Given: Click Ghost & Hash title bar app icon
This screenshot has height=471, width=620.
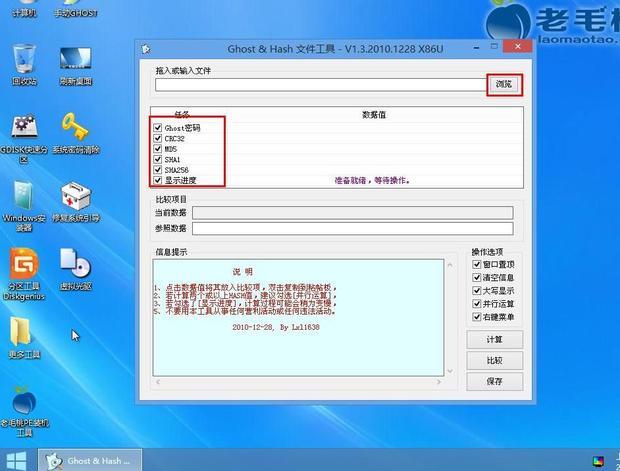Looking at the screenshot, I should click(x=146, y=49).
